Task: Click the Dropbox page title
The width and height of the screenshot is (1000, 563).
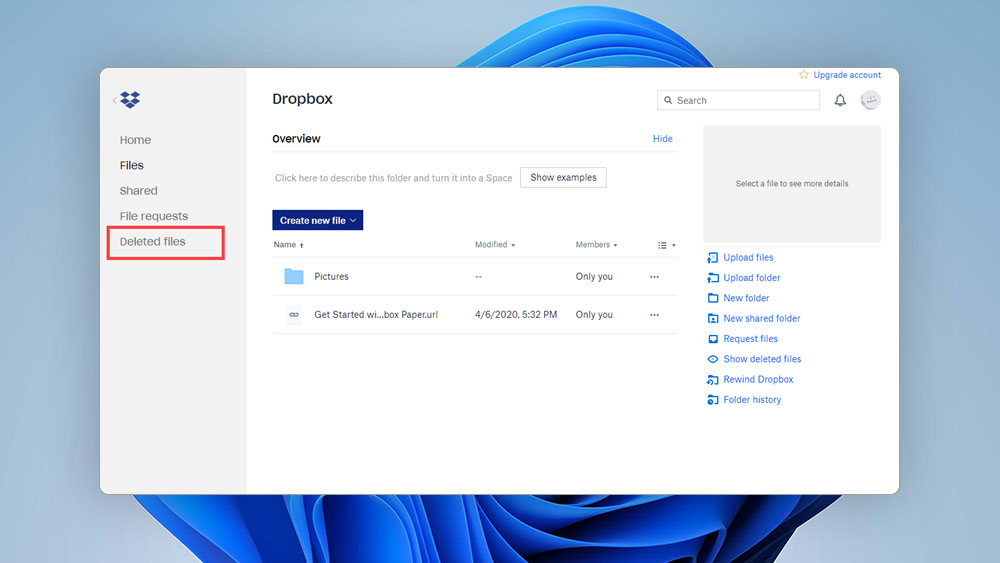Action: pos(302,99)
